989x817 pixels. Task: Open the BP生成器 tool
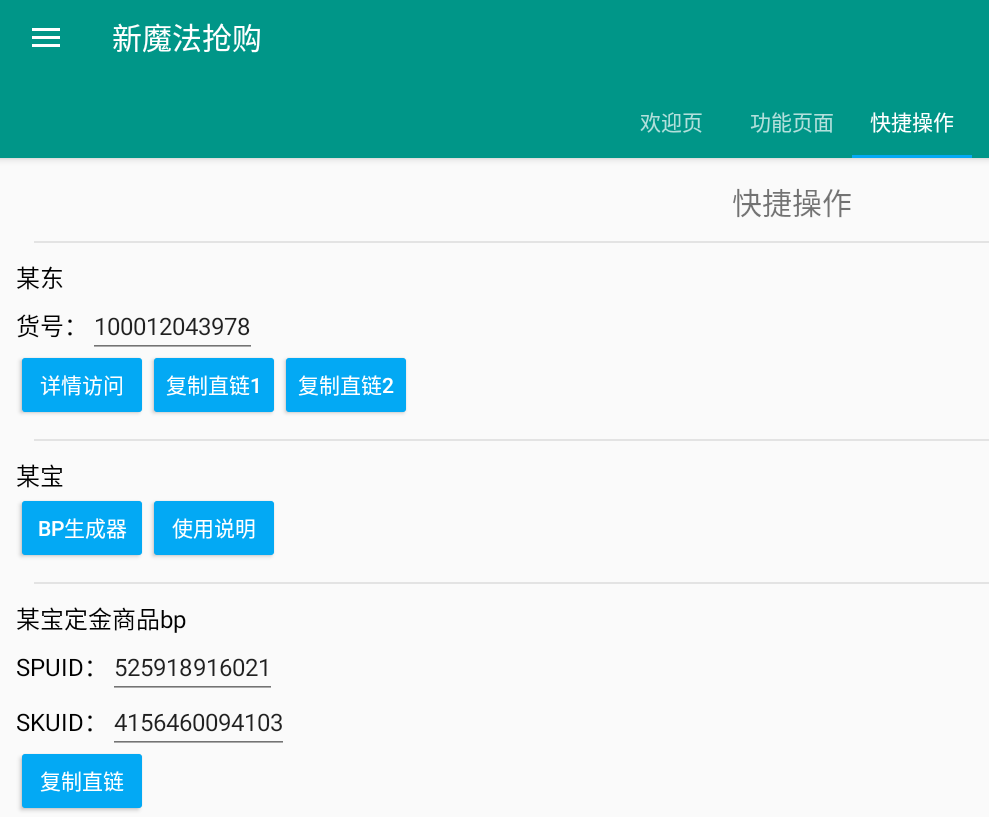(x=82, y=528)
